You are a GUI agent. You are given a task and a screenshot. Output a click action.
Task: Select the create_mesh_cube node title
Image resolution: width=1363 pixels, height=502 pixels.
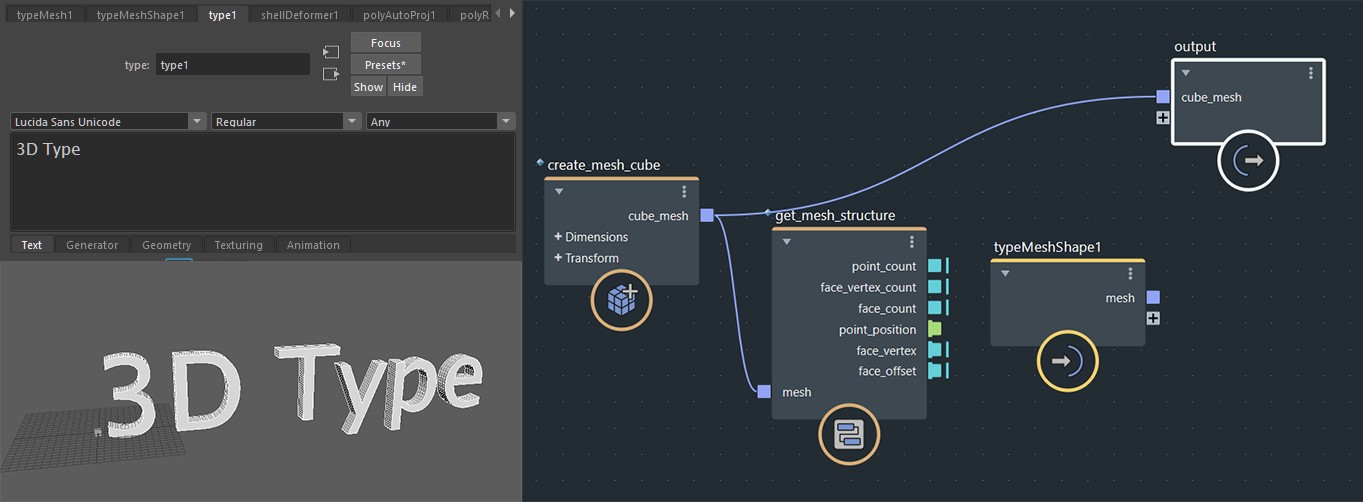point(604,165)
